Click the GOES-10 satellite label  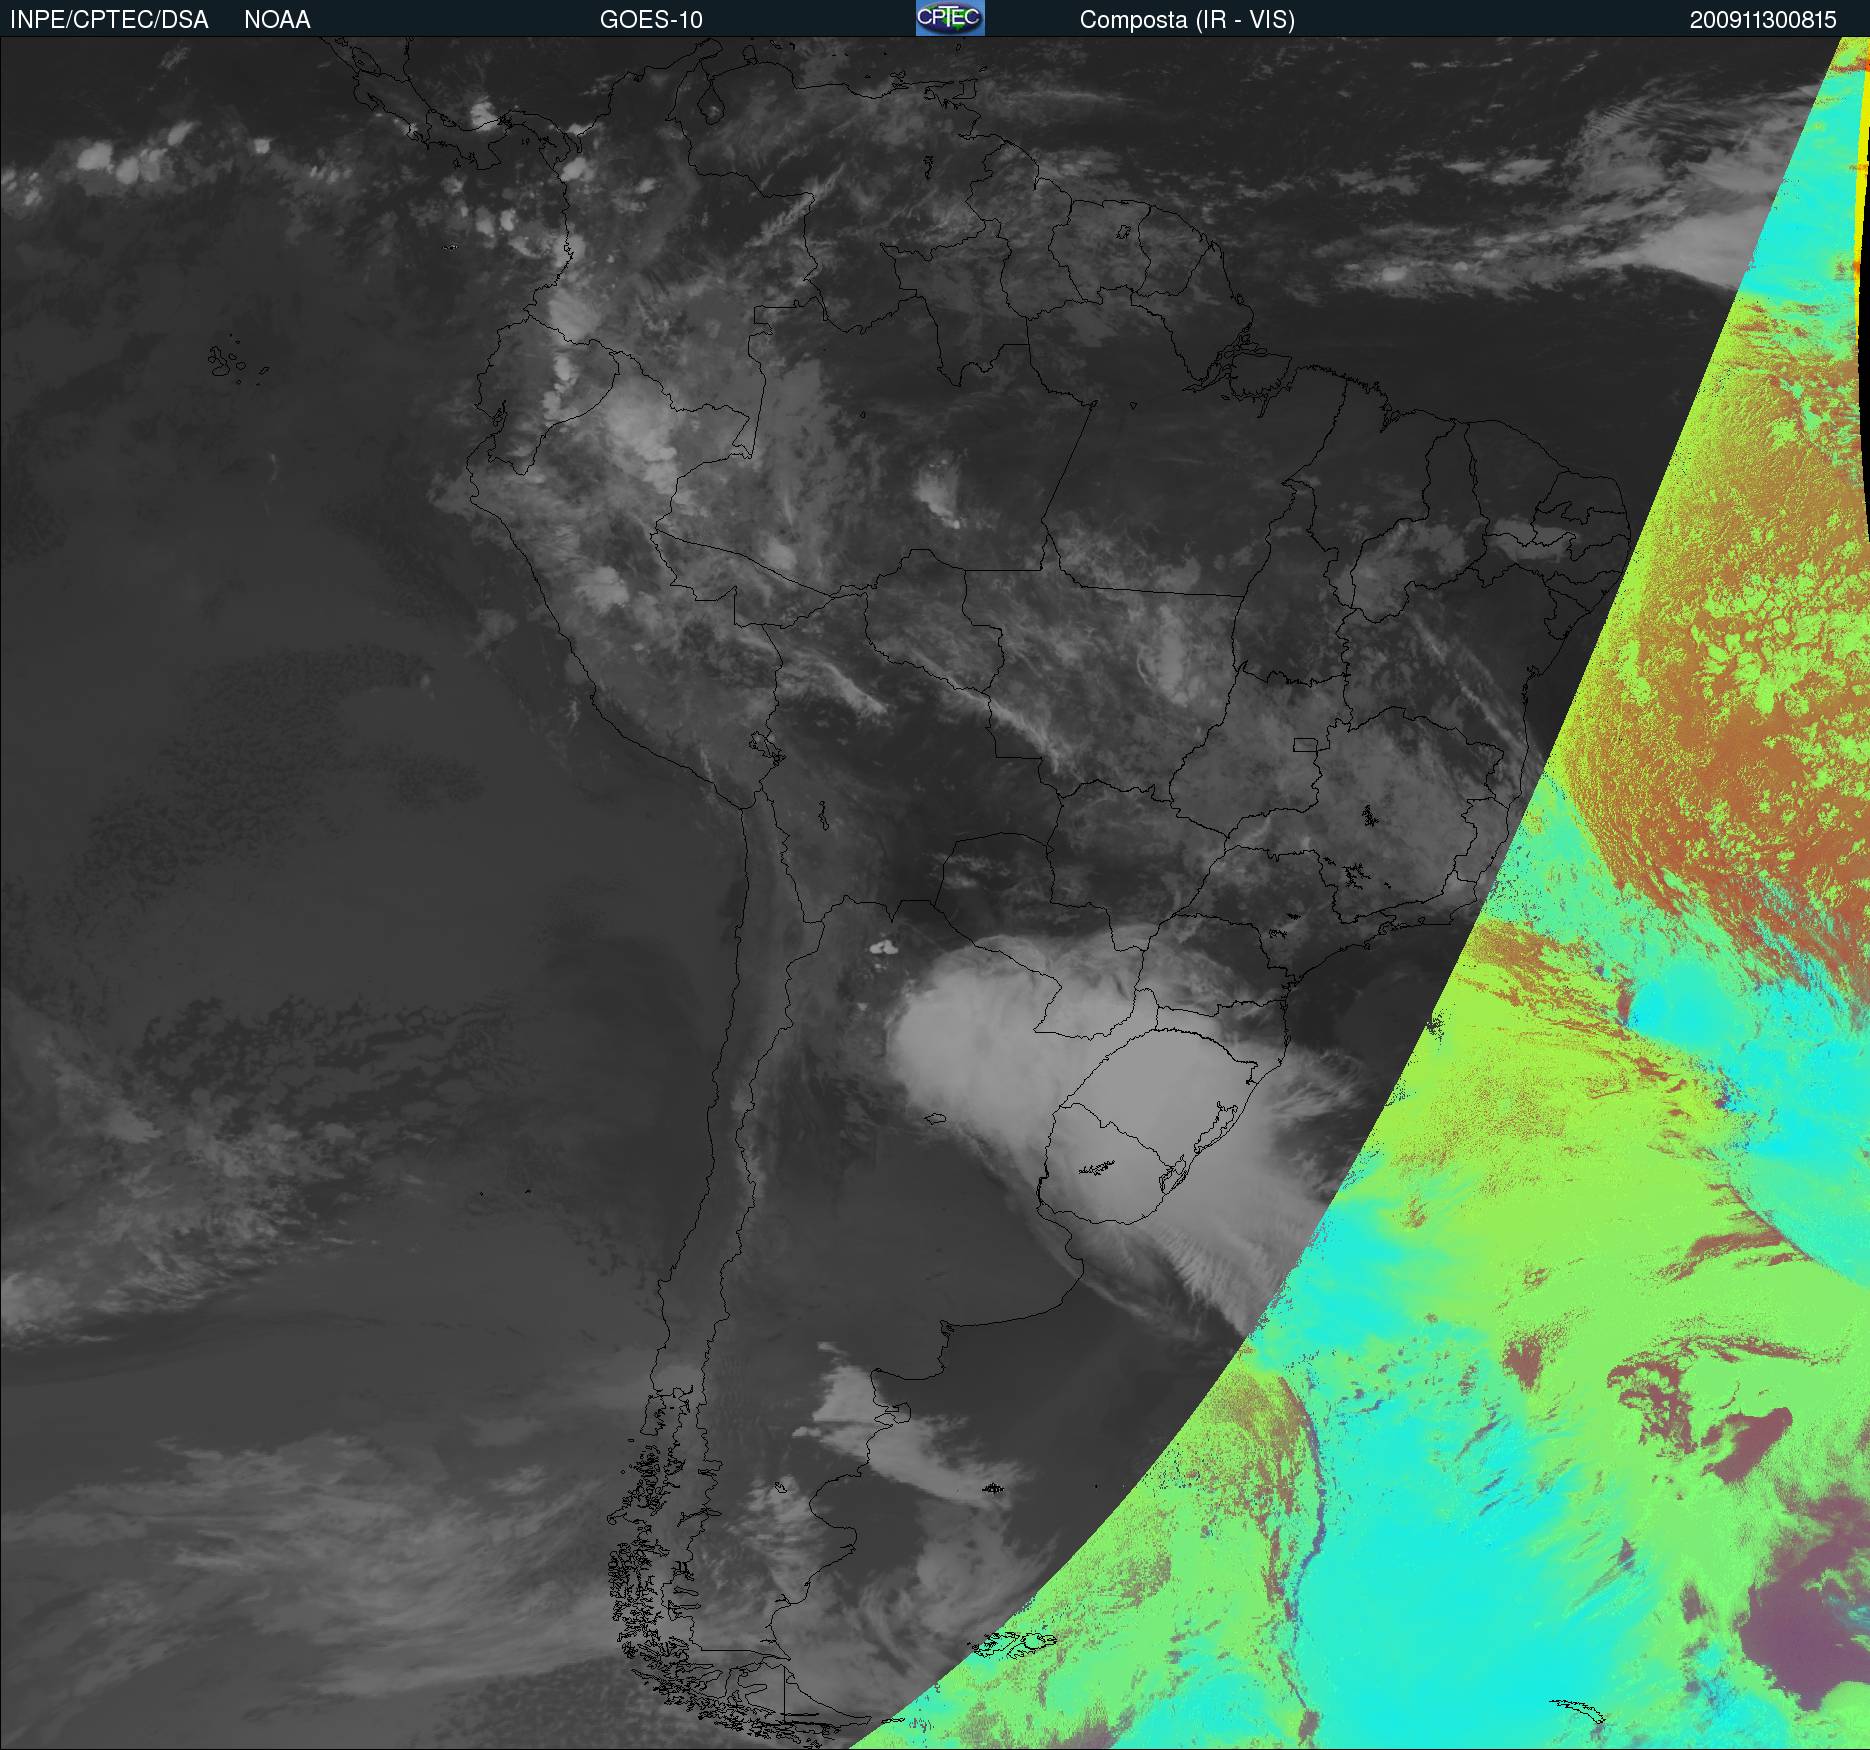point(651,20)
